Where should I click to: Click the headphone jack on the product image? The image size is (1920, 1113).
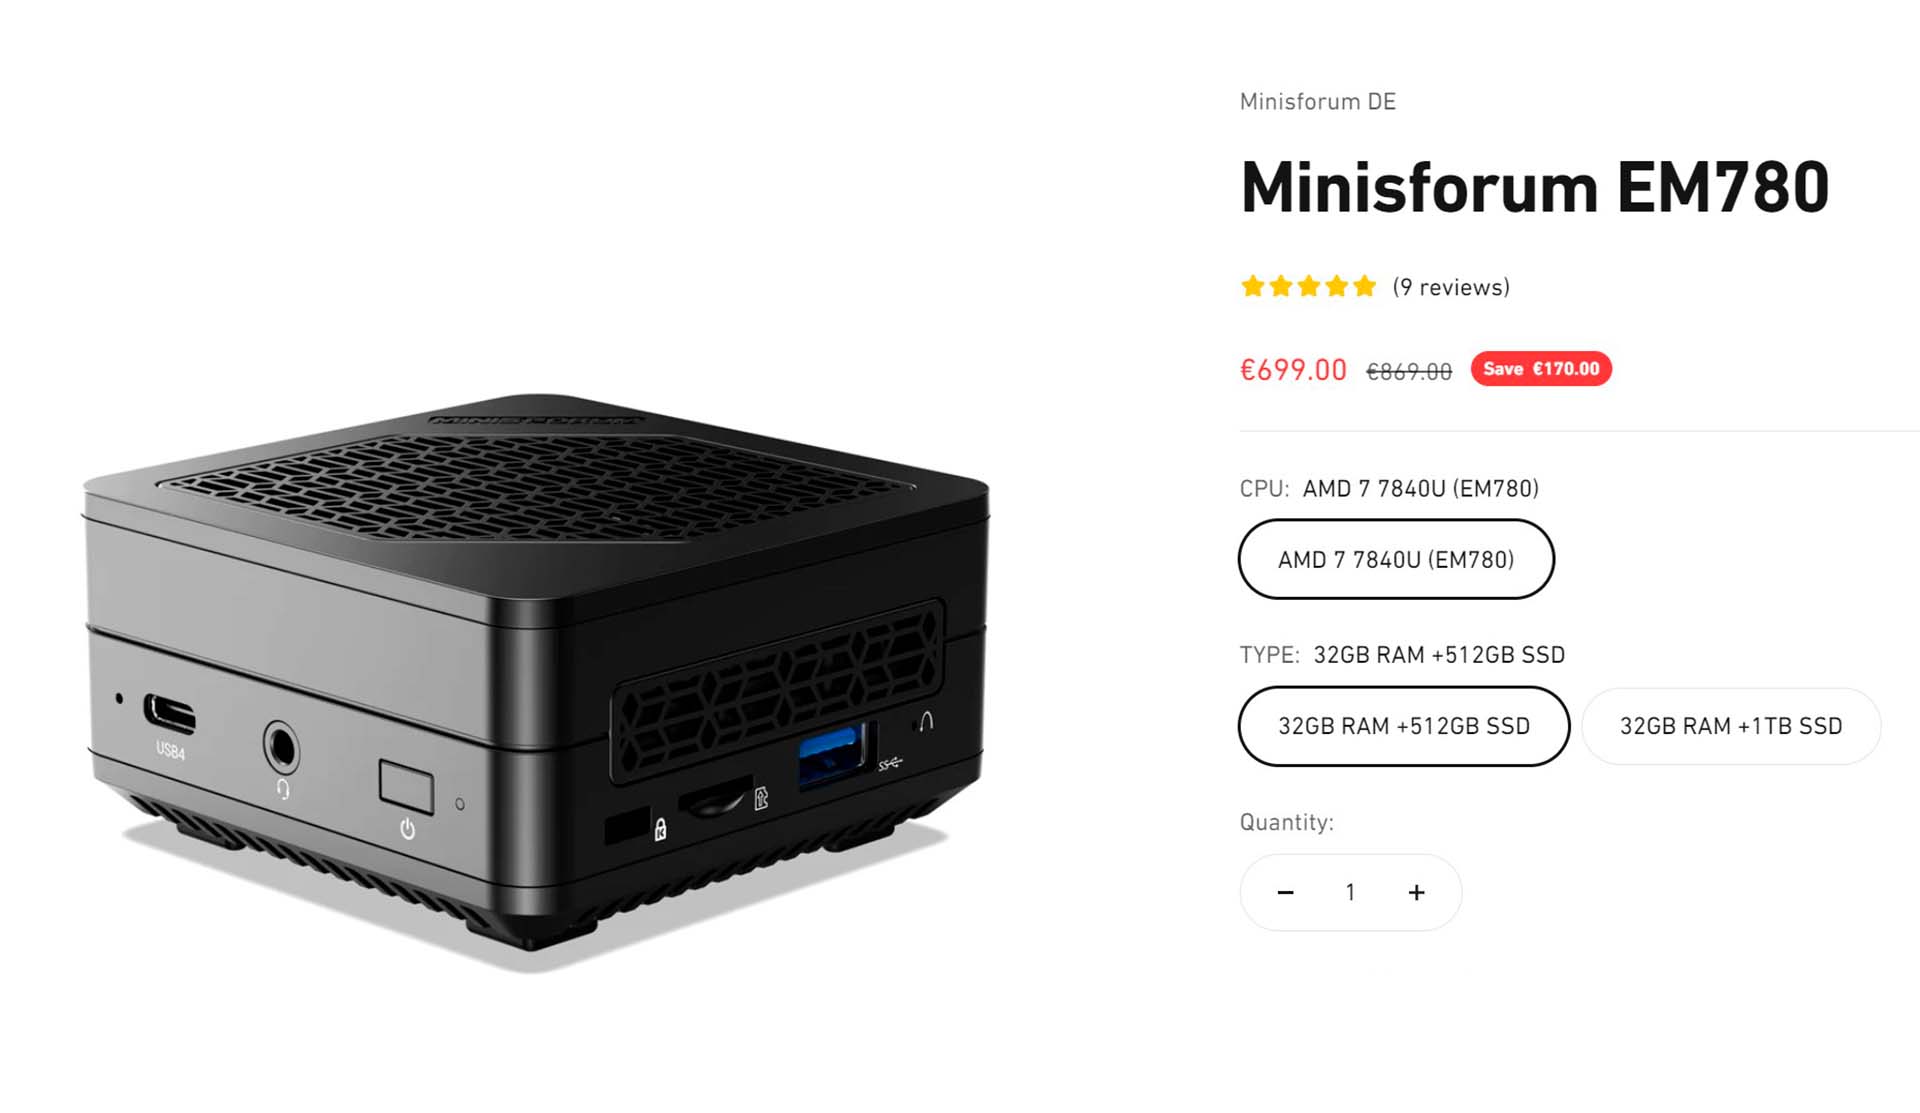(x=281, y=747)
